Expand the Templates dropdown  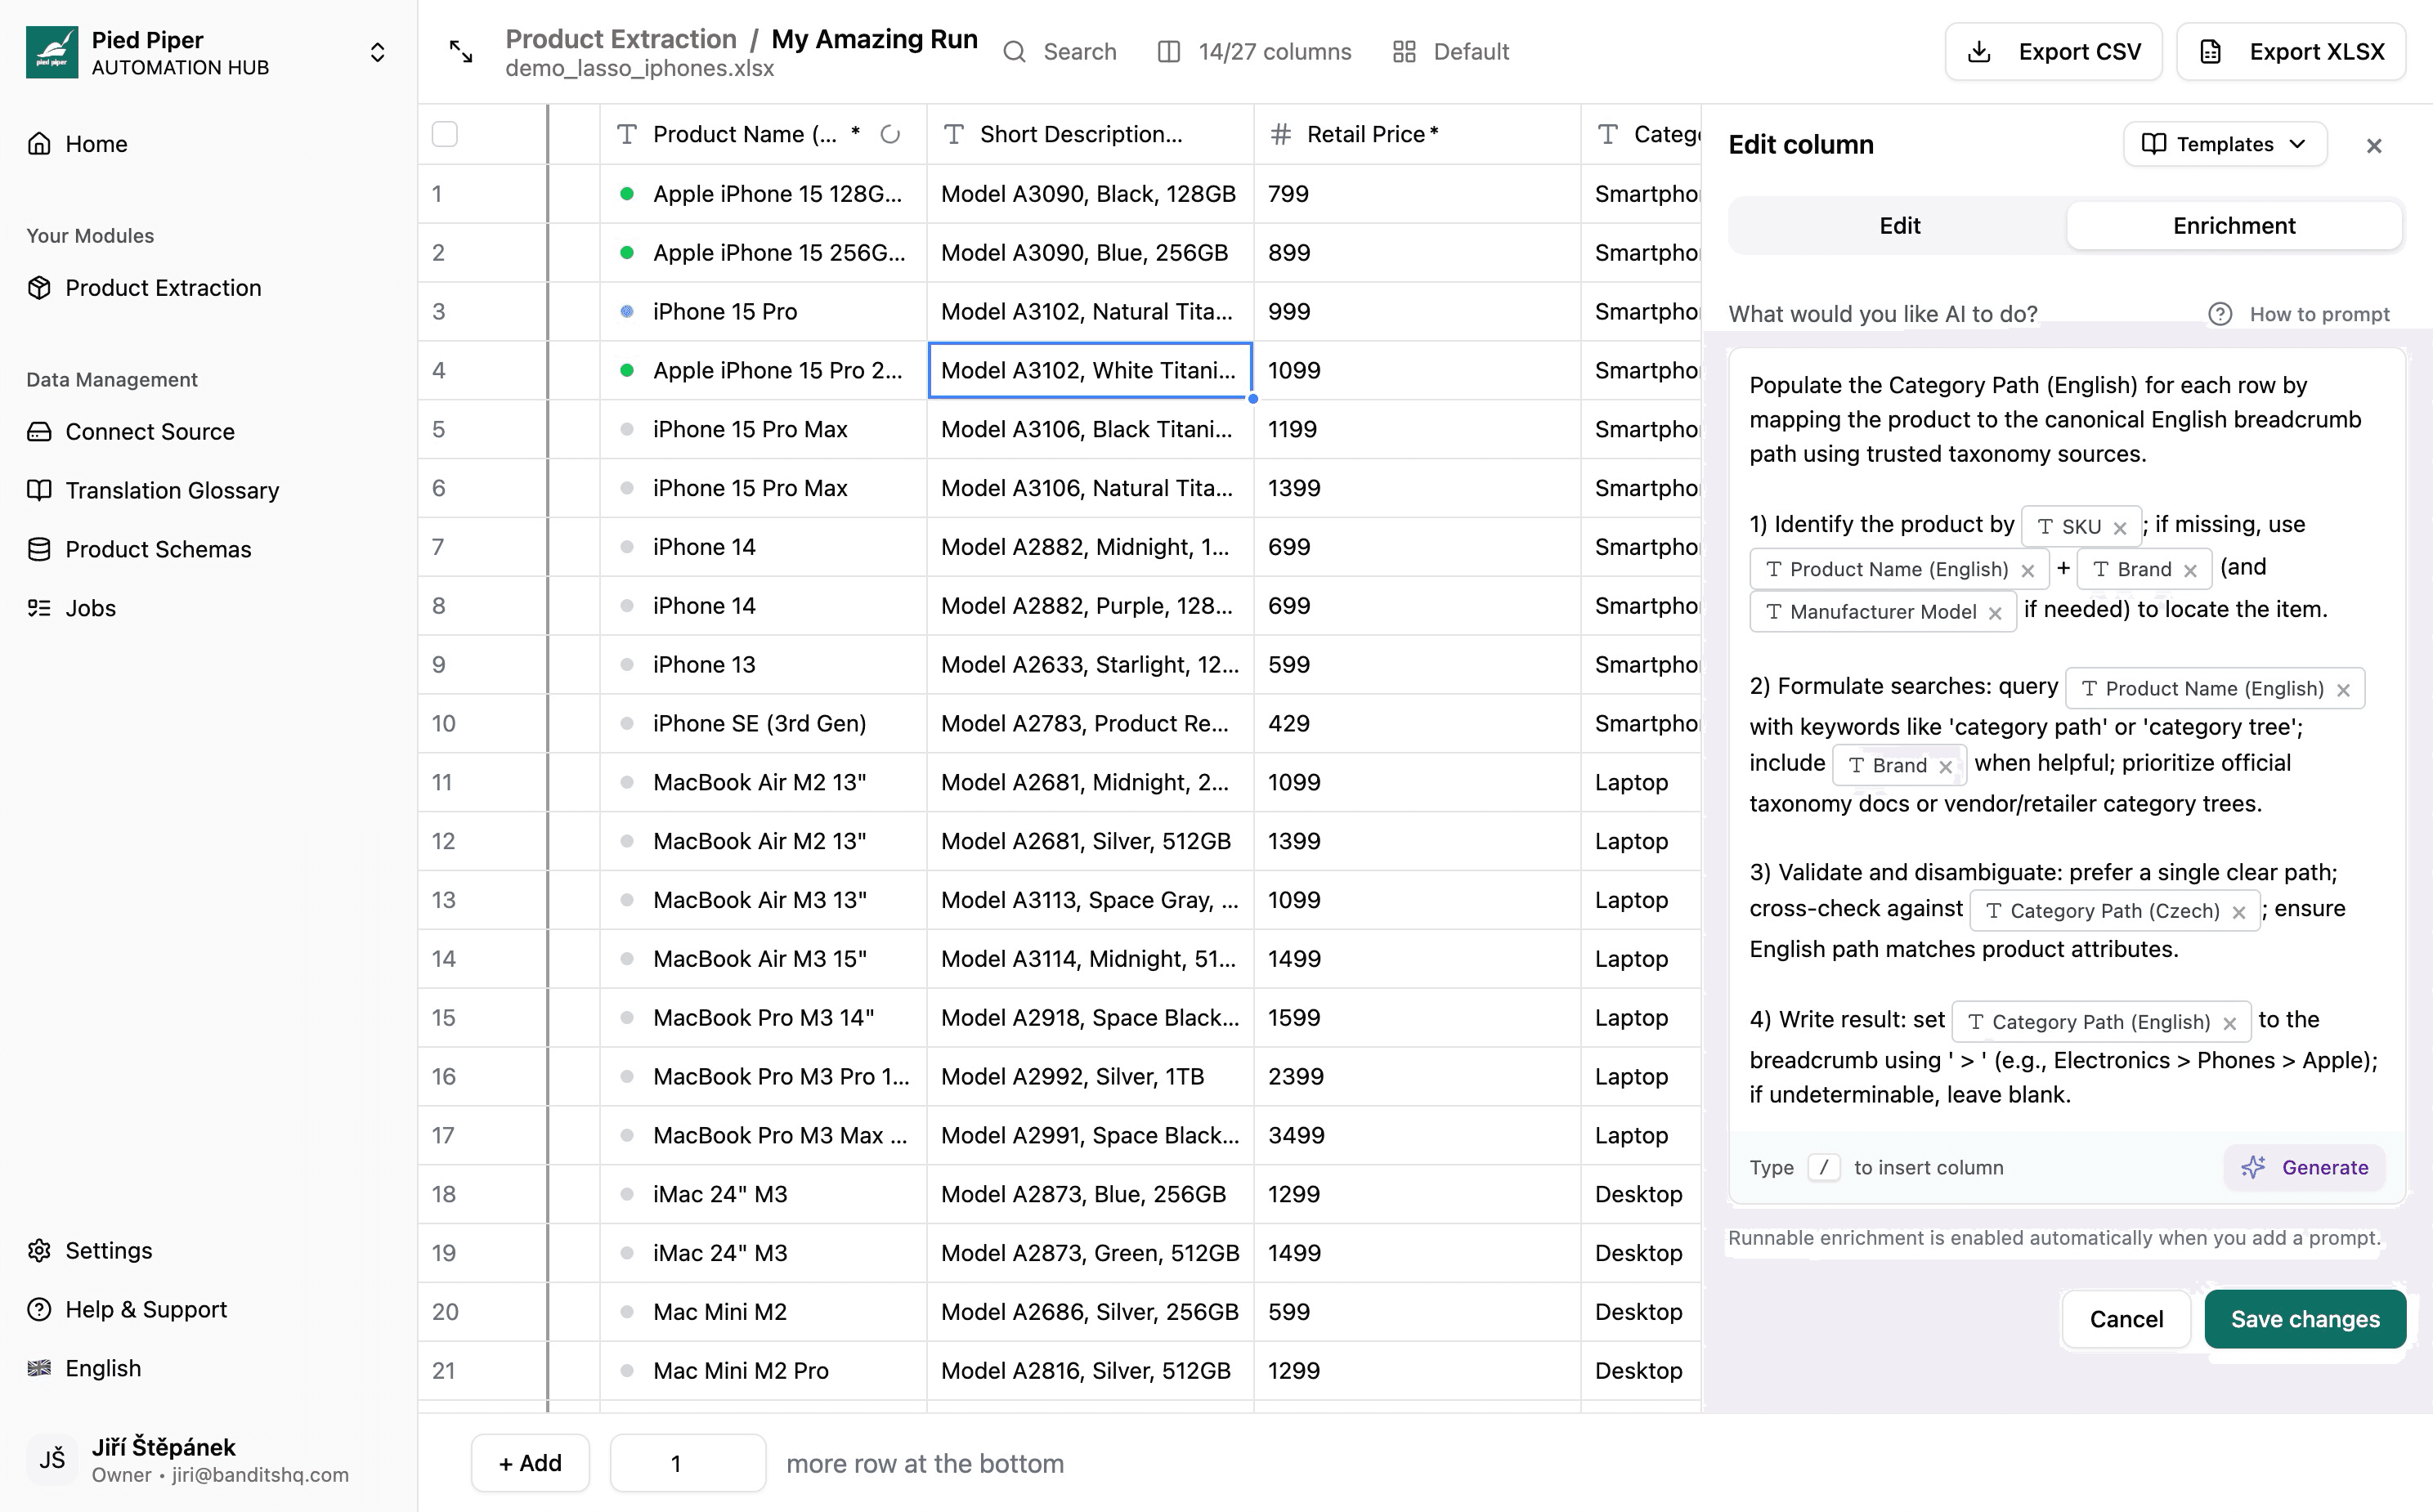click(x=2224, y=144)
